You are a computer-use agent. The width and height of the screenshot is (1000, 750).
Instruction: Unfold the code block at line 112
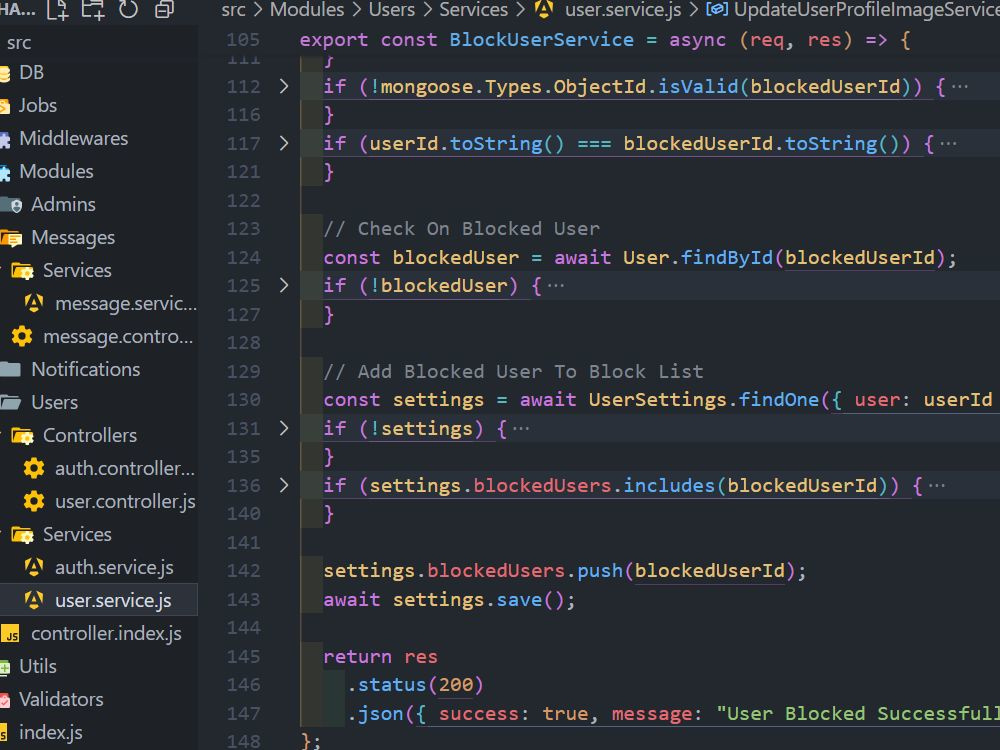284,86
